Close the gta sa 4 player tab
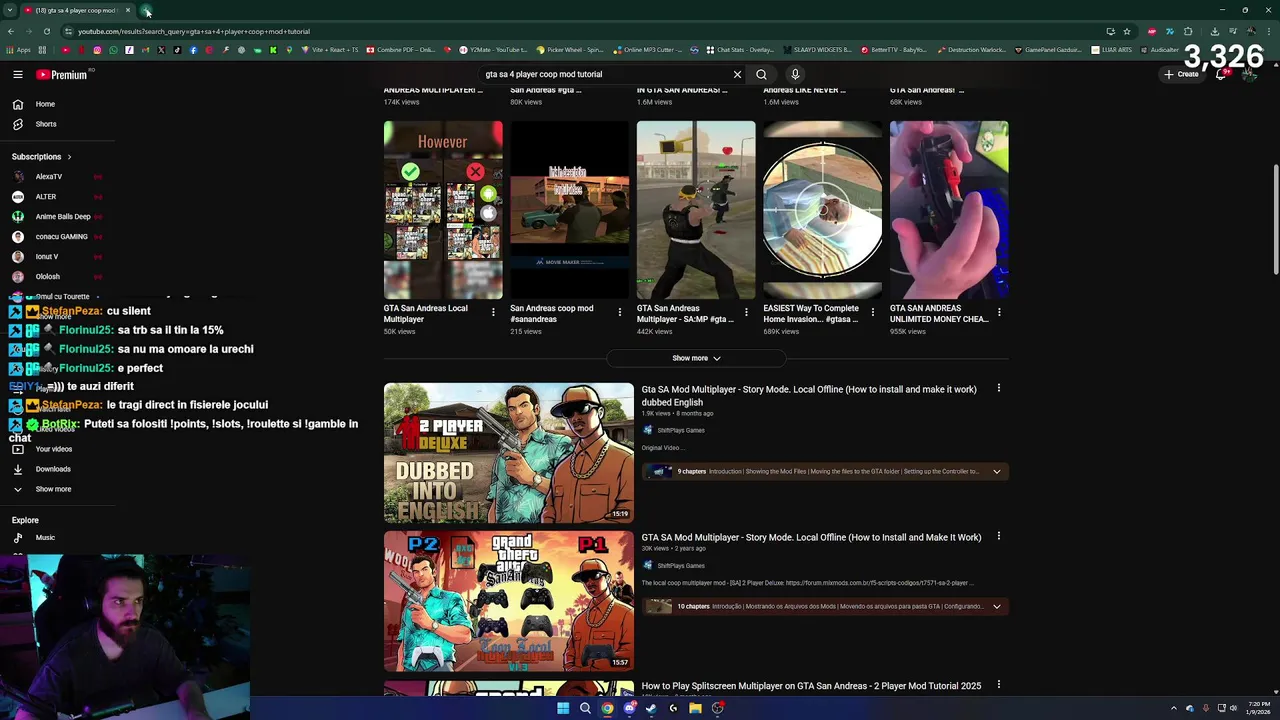 (128, 10)
